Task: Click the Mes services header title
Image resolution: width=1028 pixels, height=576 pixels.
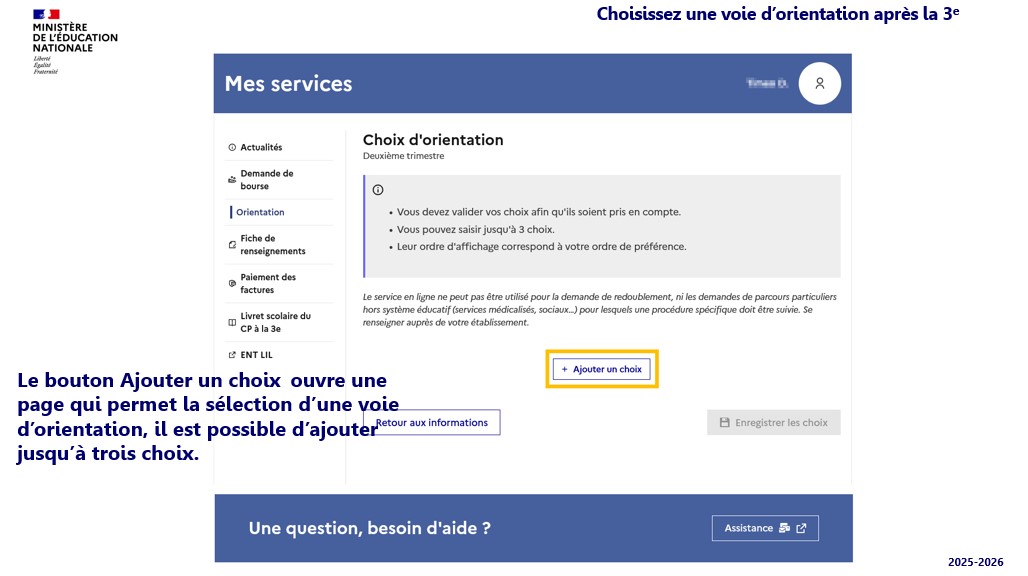Action: click(288, 84)
